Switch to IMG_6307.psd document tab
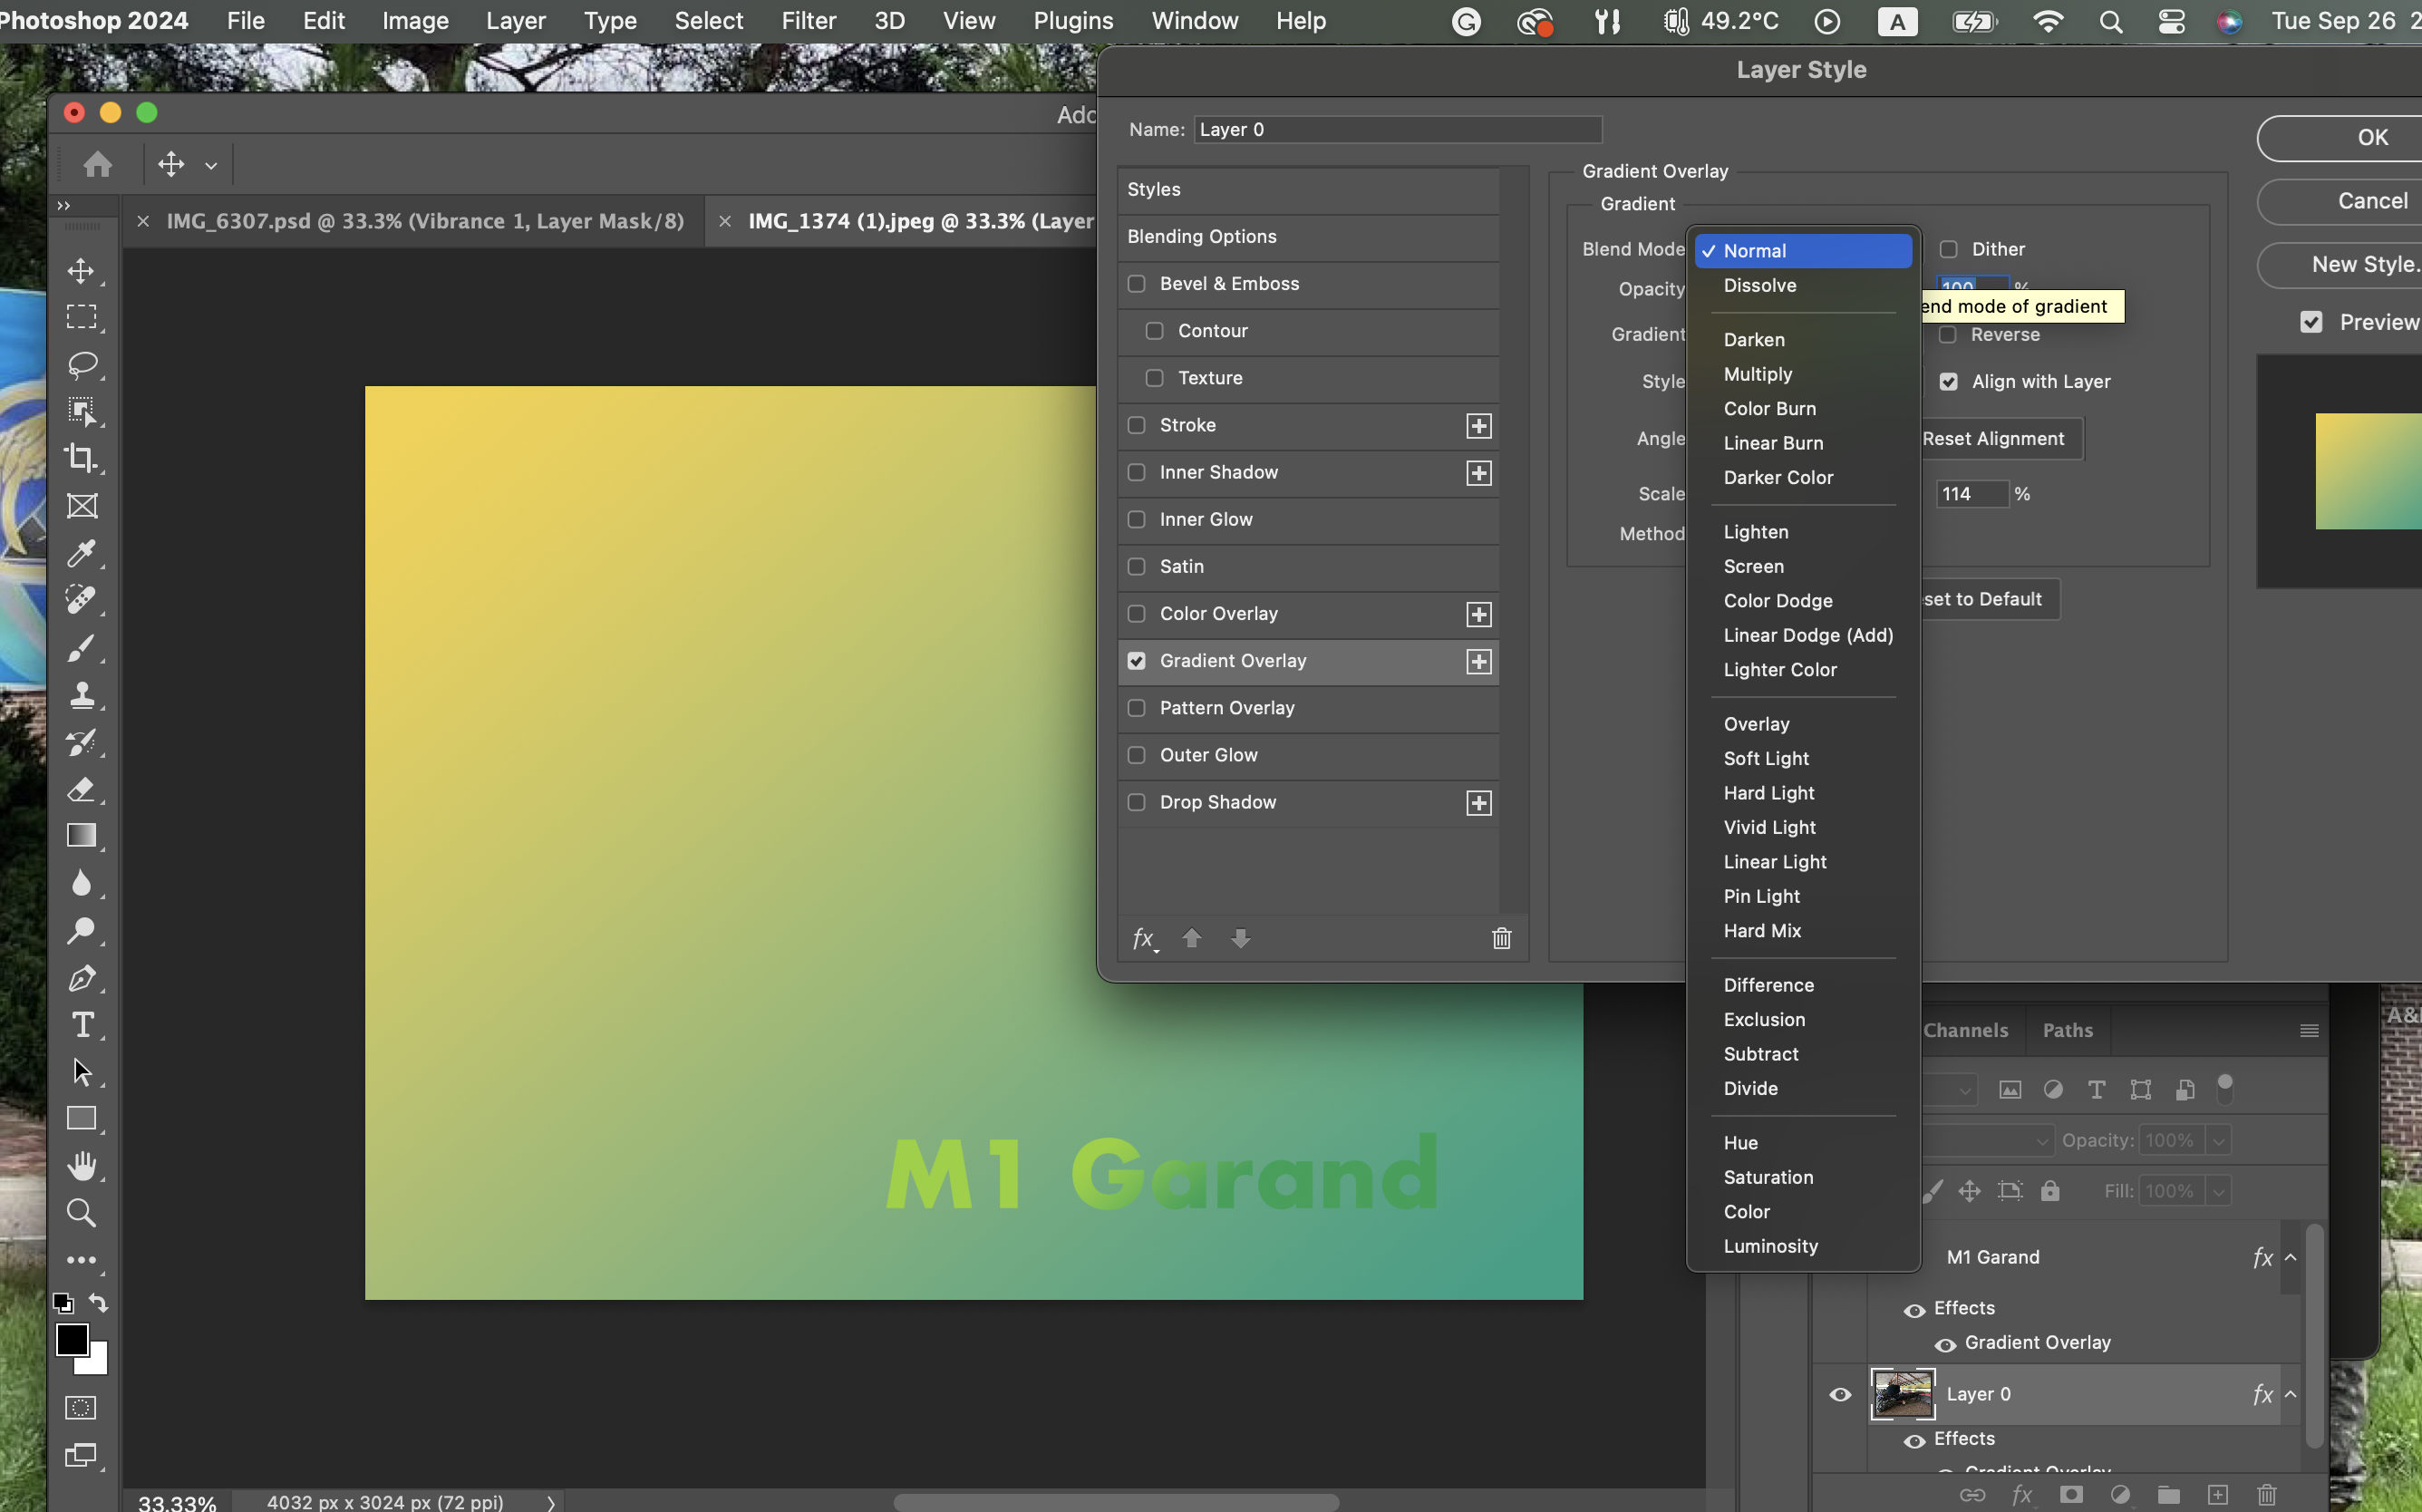 click(x=424, y=221)
